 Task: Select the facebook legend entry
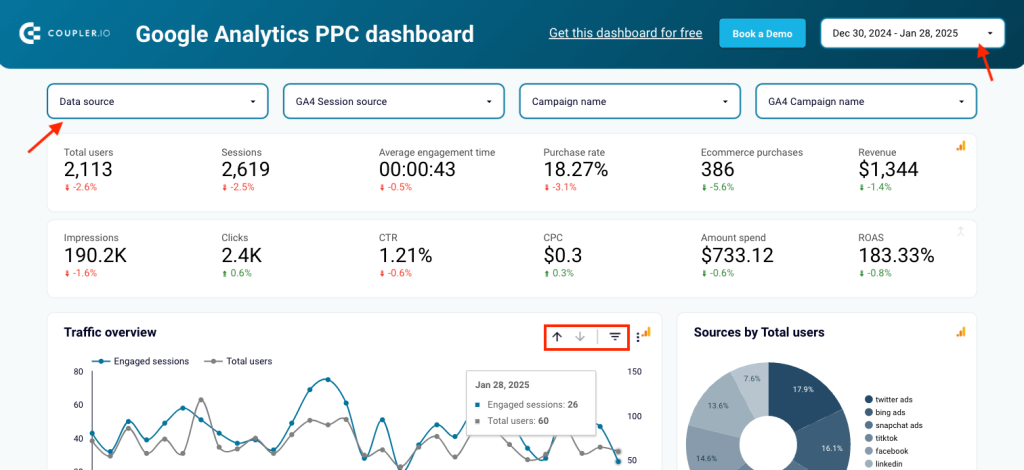[886, 451]
